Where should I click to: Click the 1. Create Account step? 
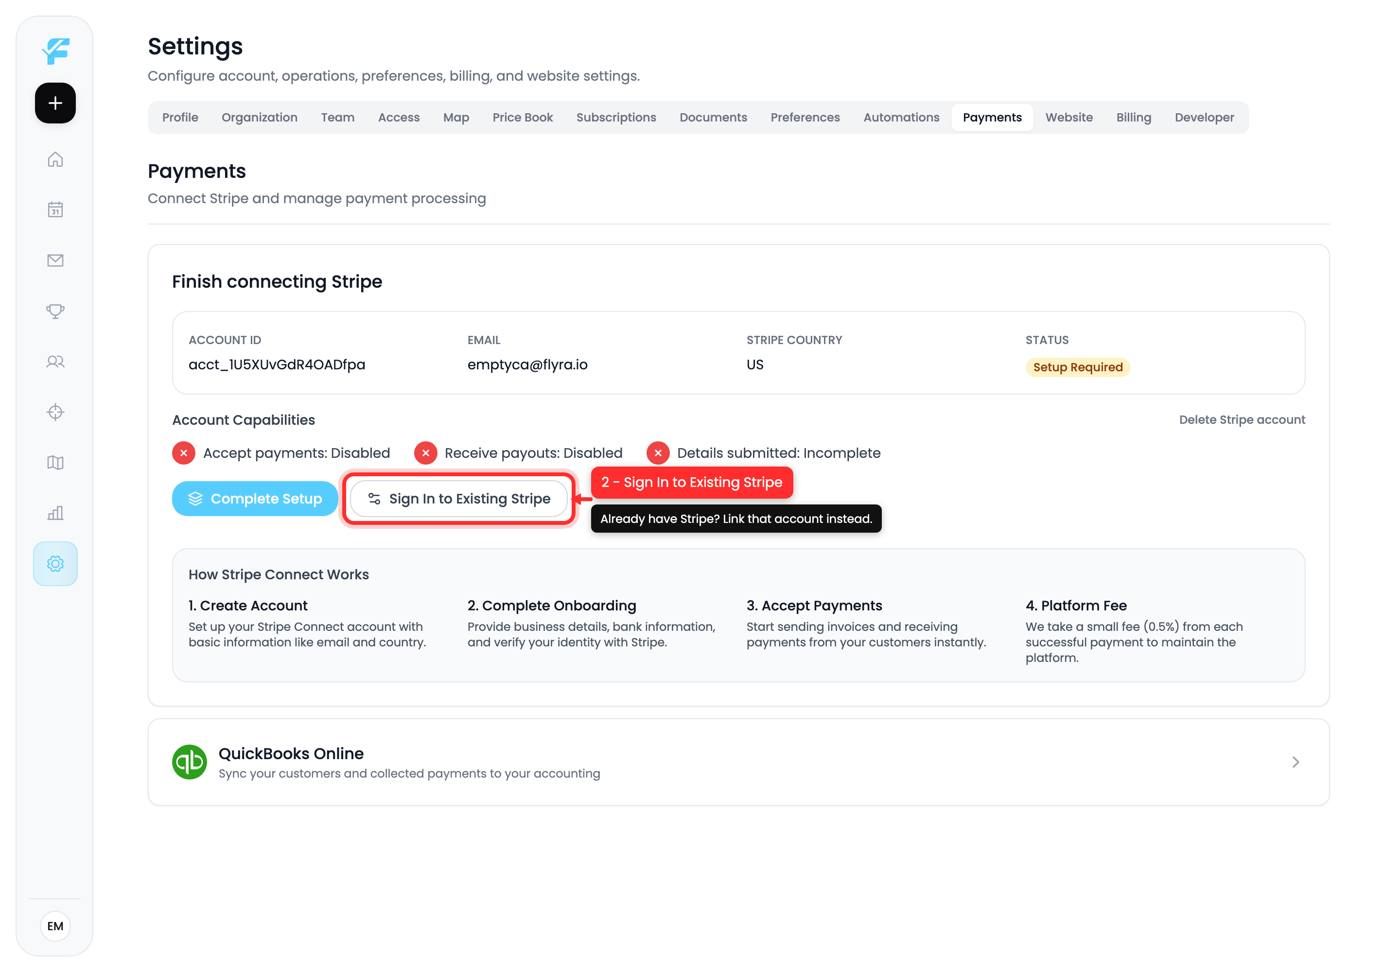pyautogui.click(x=248, y=606)
